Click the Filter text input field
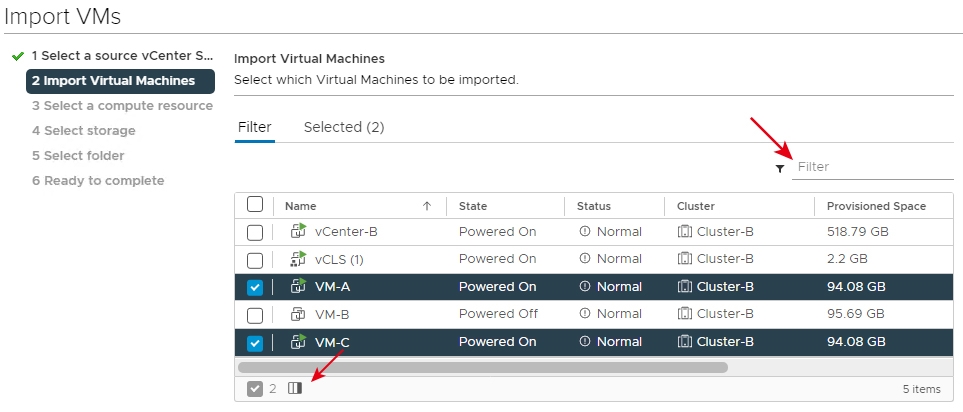 pos(872,167)
